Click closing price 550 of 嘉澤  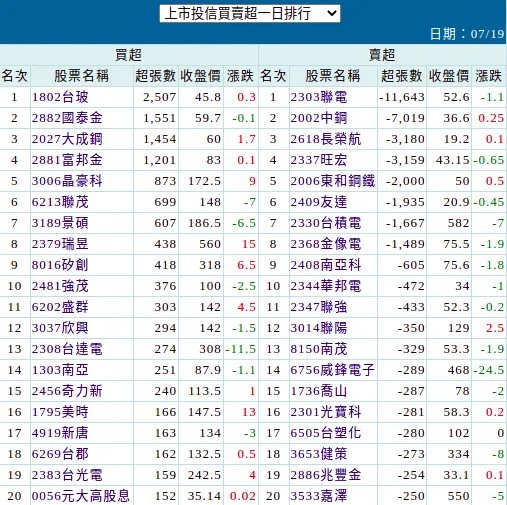(x=458, y=496)
